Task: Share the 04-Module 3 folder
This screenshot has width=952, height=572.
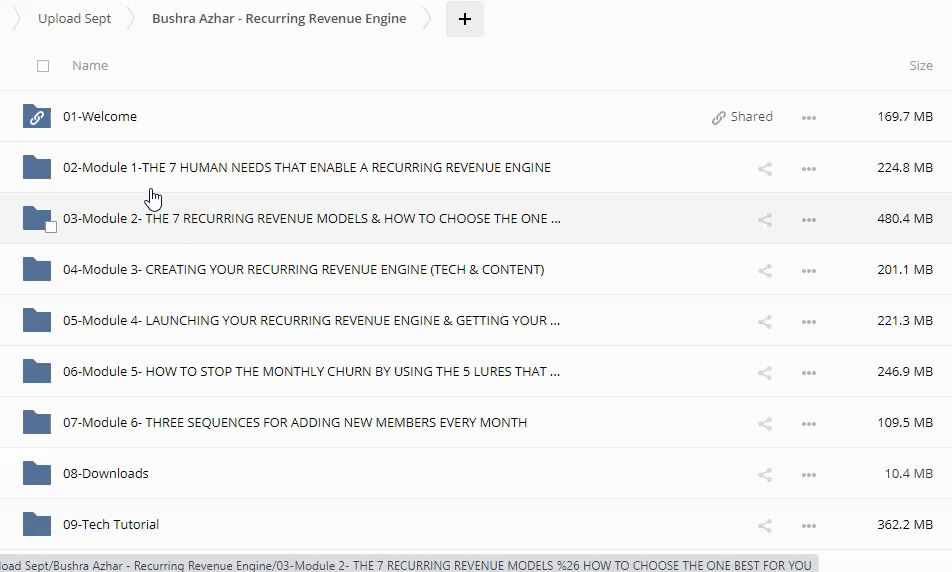Action: [x=765, y=271]
